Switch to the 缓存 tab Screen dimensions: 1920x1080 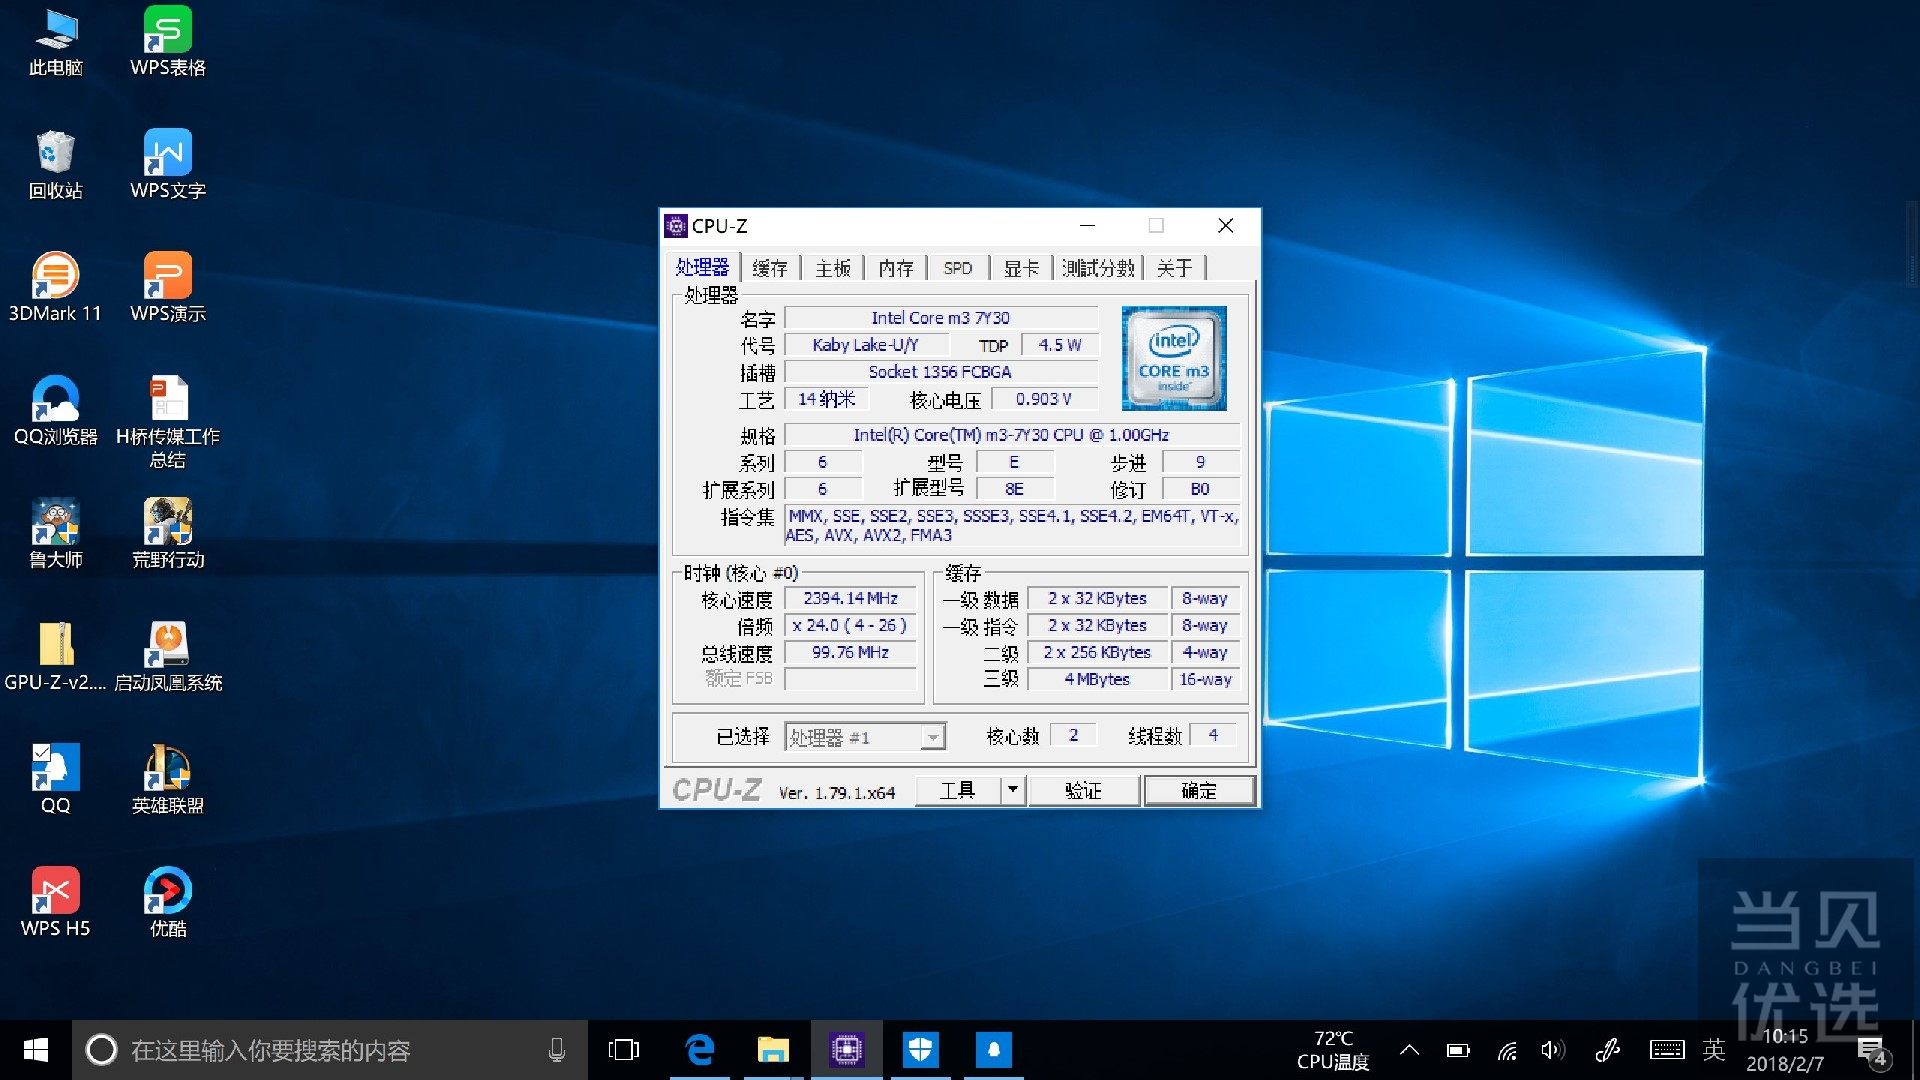769,268
